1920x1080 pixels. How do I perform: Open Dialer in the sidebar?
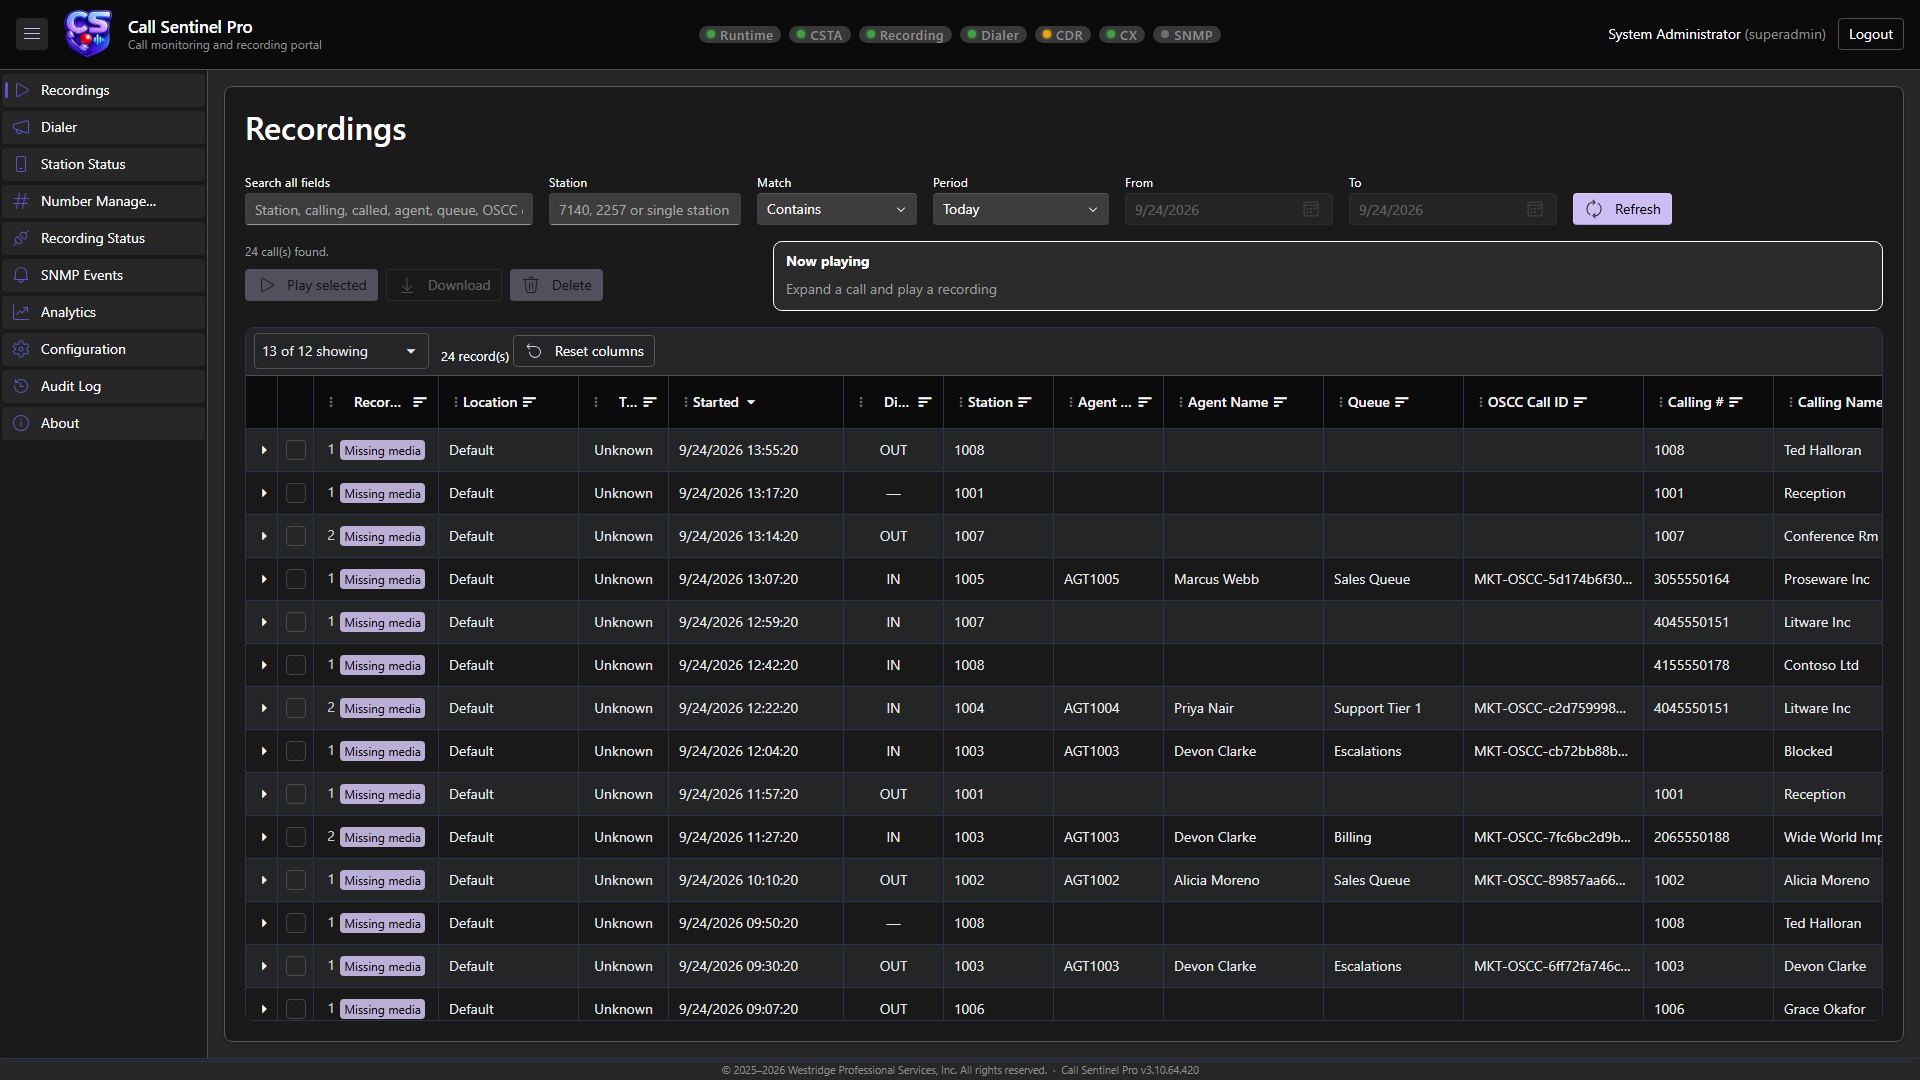click(104, 127)
